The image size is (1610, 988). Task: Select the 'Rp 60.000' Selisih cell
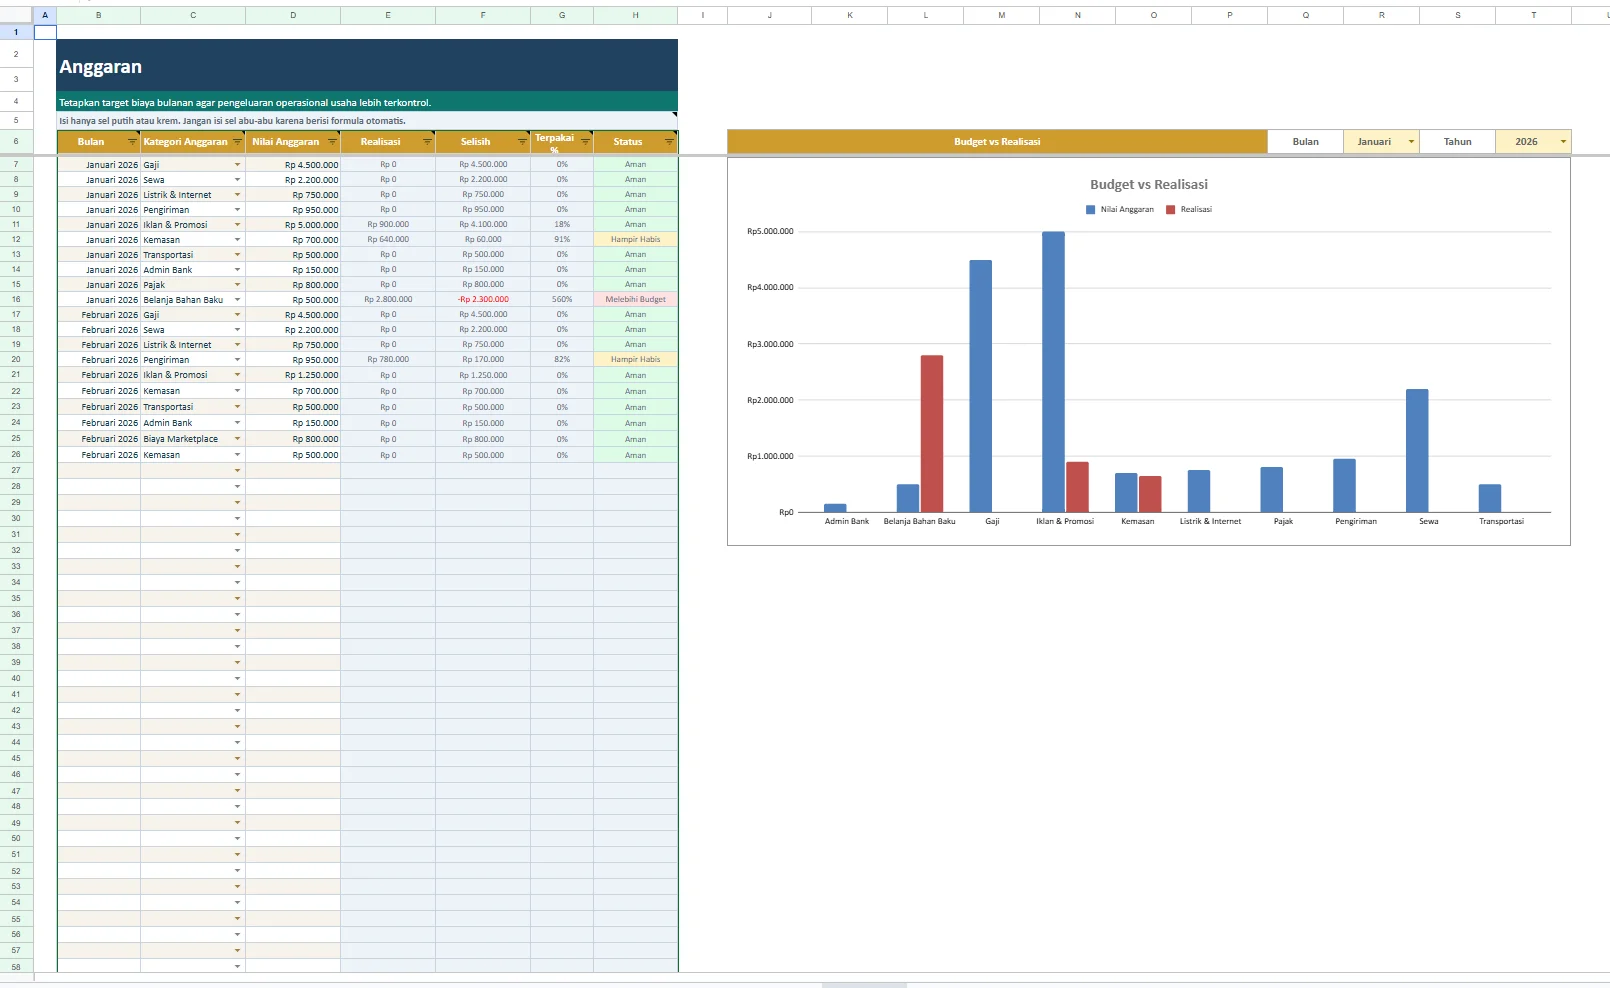pyautogui.click(x=483, y=239)
